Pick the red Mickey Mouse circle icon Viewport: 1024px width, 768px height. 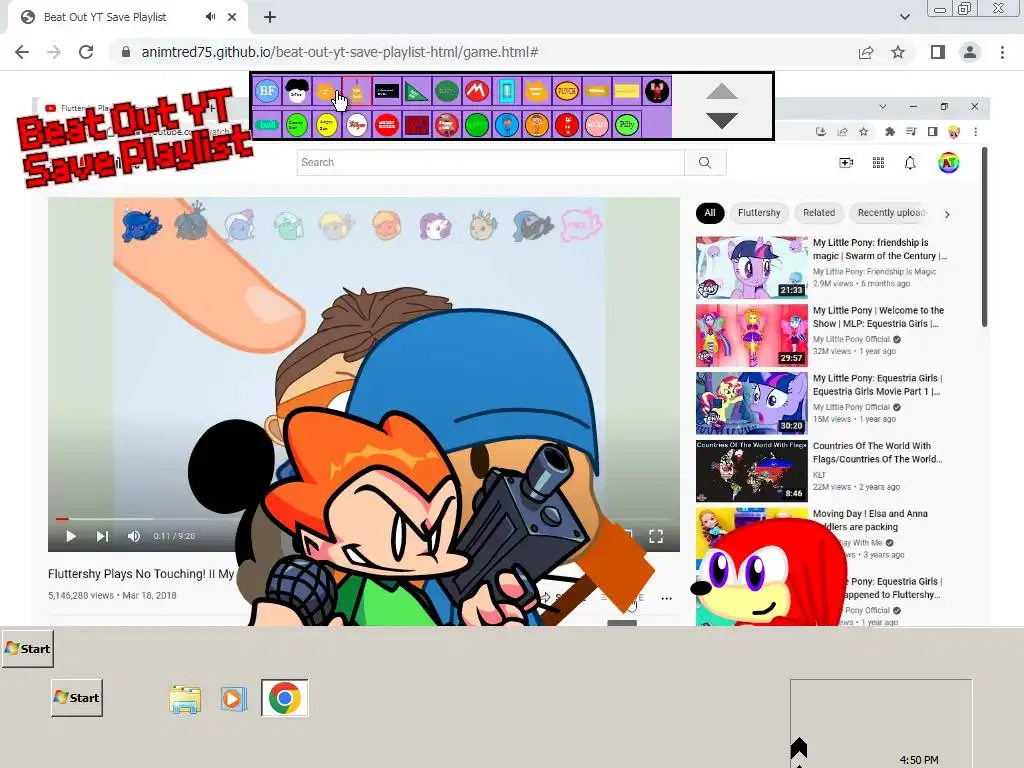pos(387,124)
